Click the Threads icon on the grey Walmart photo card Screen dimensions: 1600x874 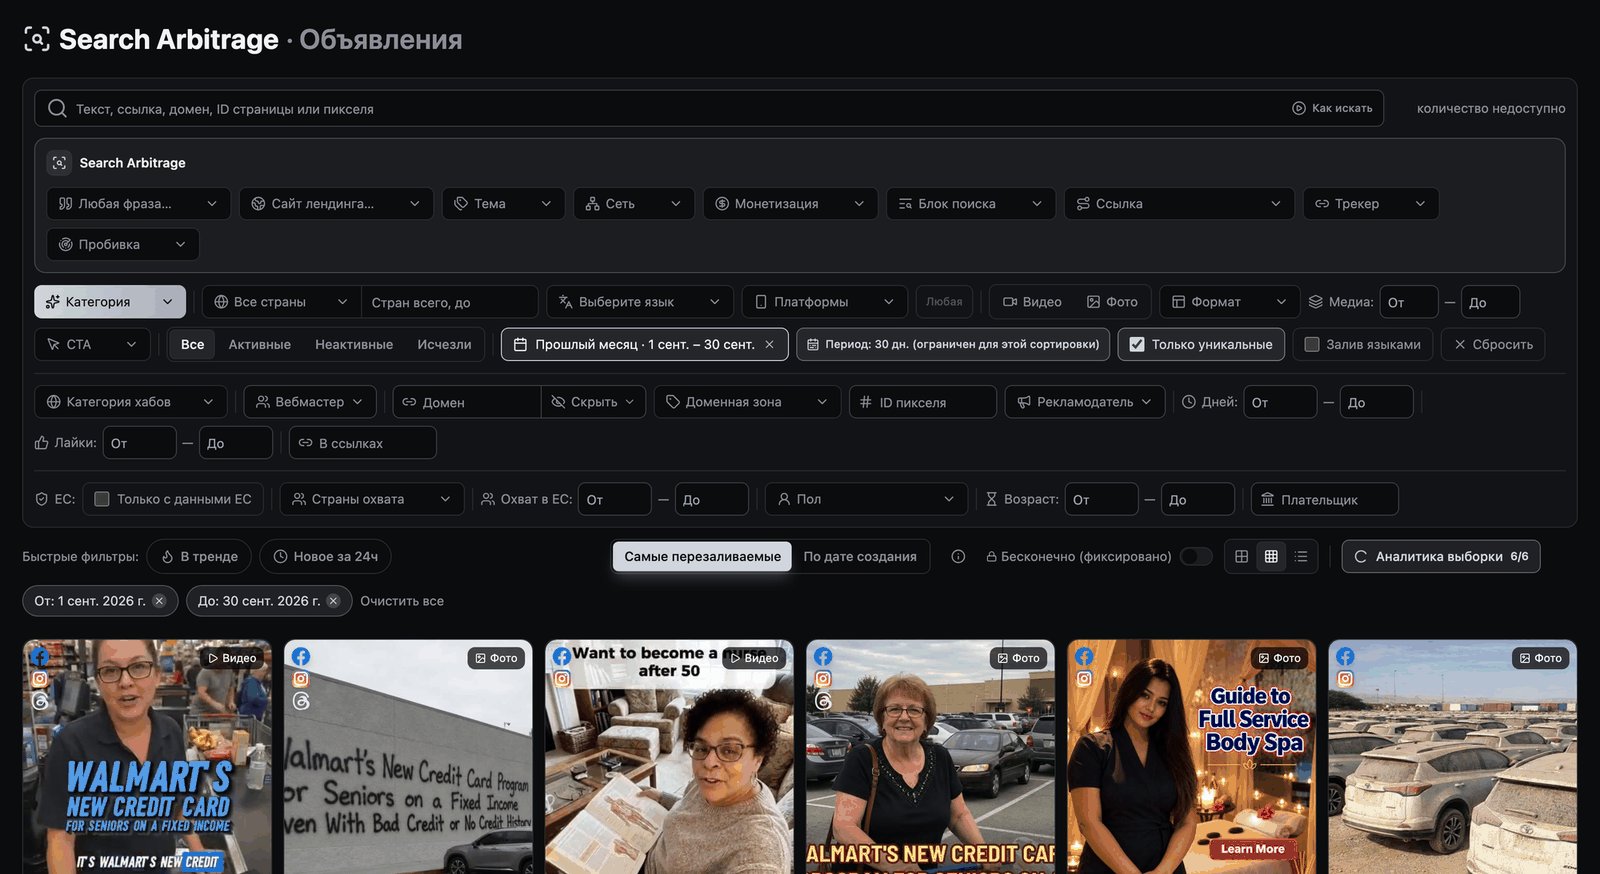coord(301,701)
